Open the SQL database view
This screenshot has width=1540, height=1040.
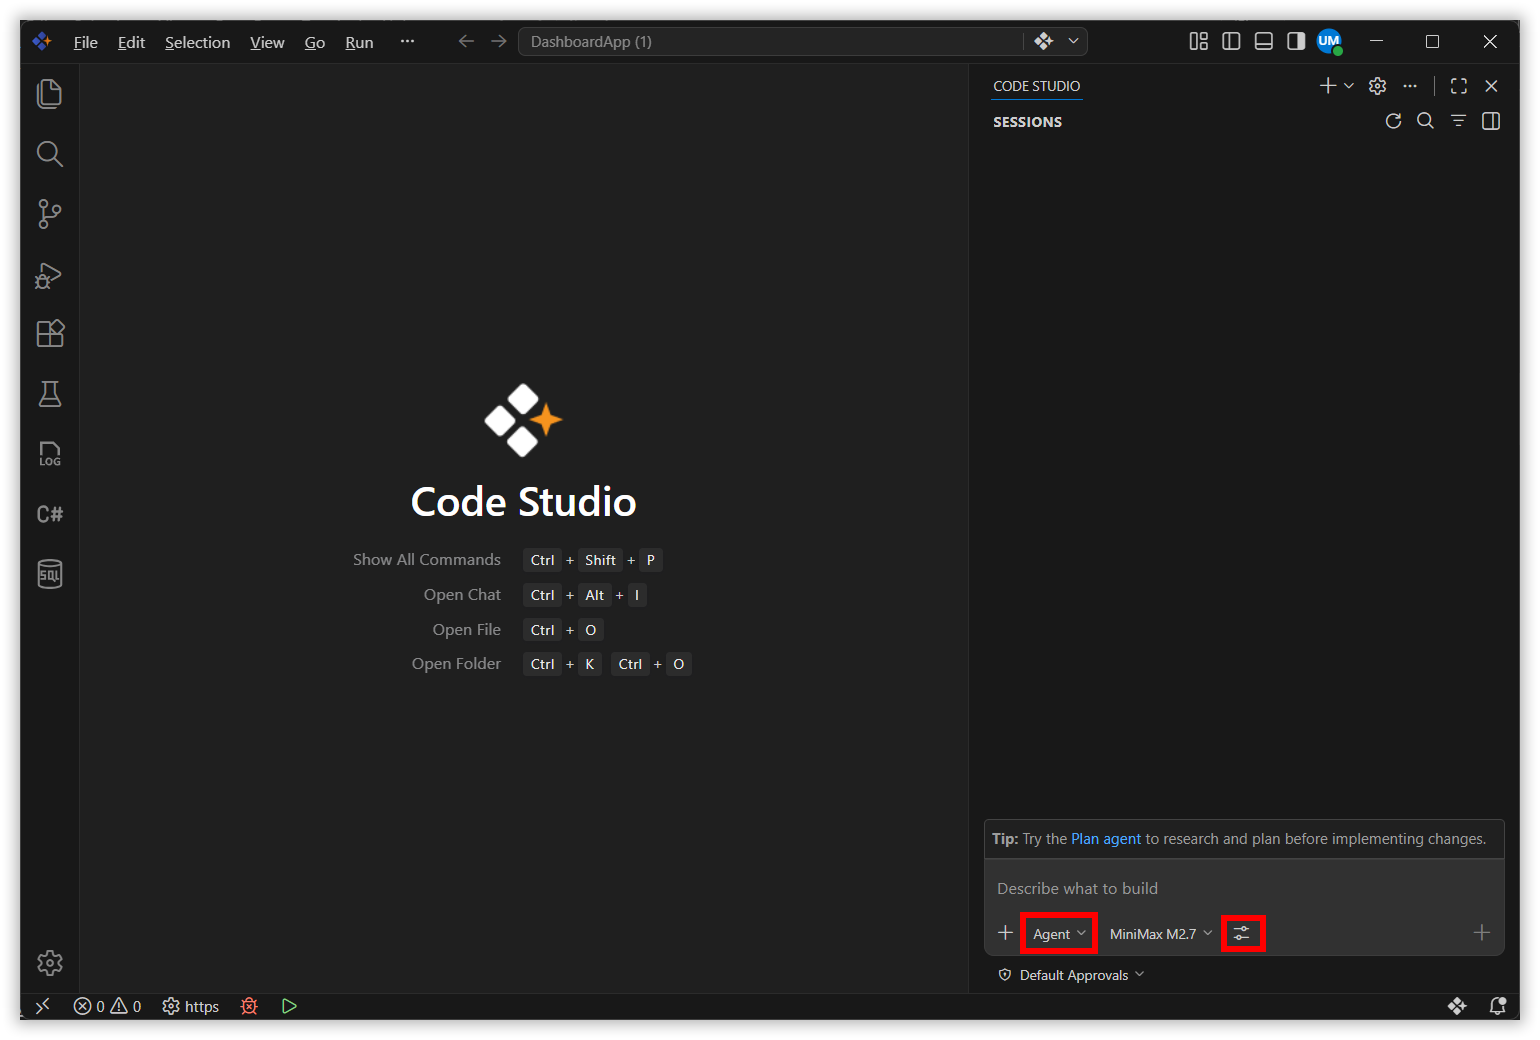point(49,574)
